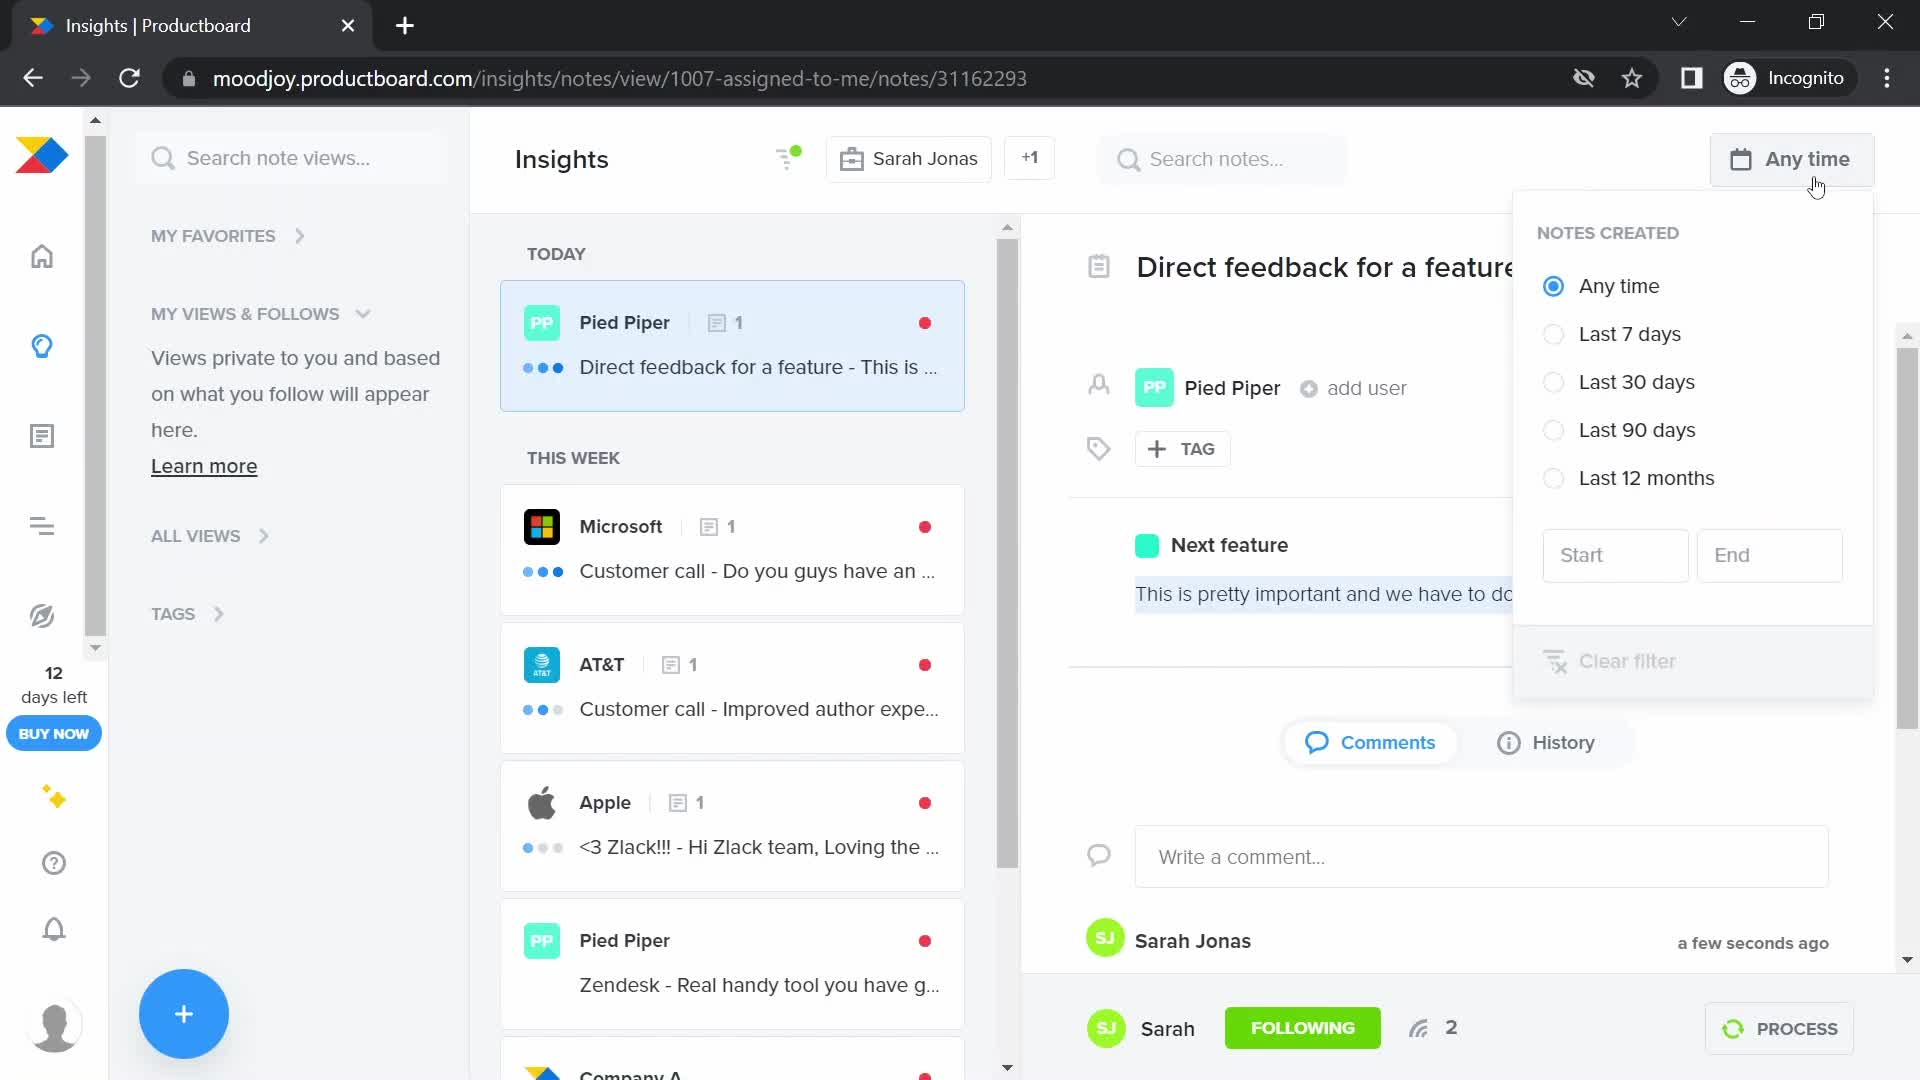Reload the browser page
This screenshot has height=1080, width=1920.
point(129,78)
